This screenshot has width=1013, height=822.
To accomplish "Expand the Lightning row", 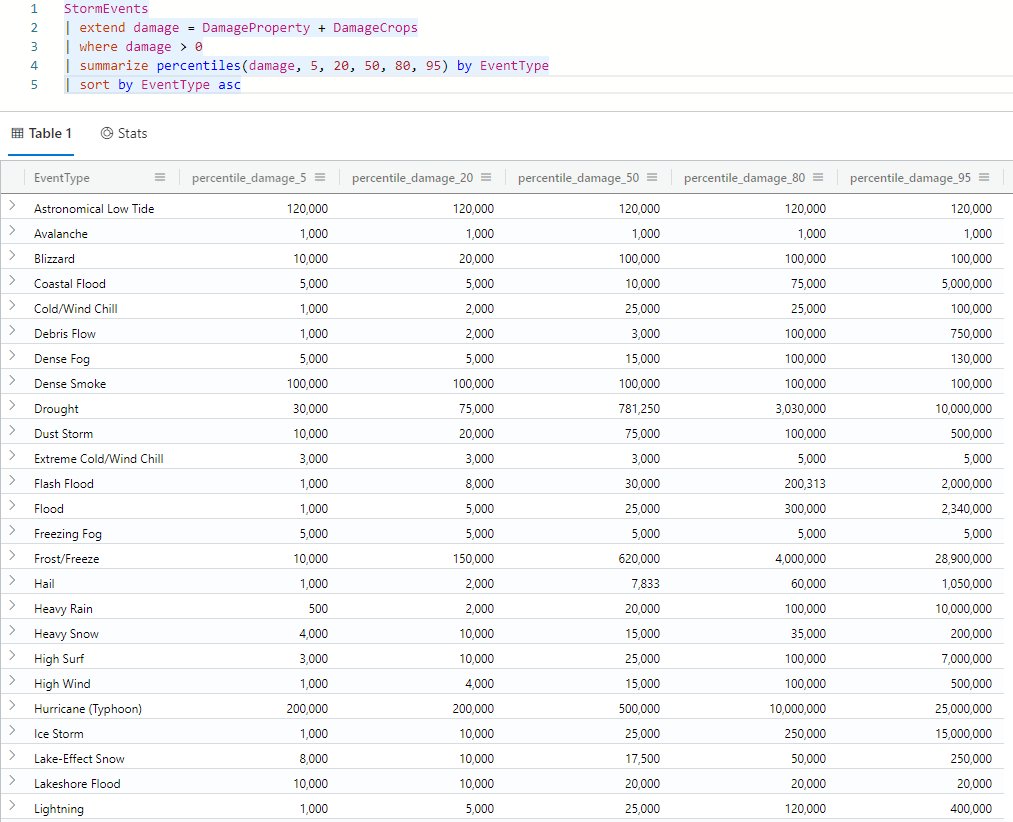I will (x=12, y=806).
